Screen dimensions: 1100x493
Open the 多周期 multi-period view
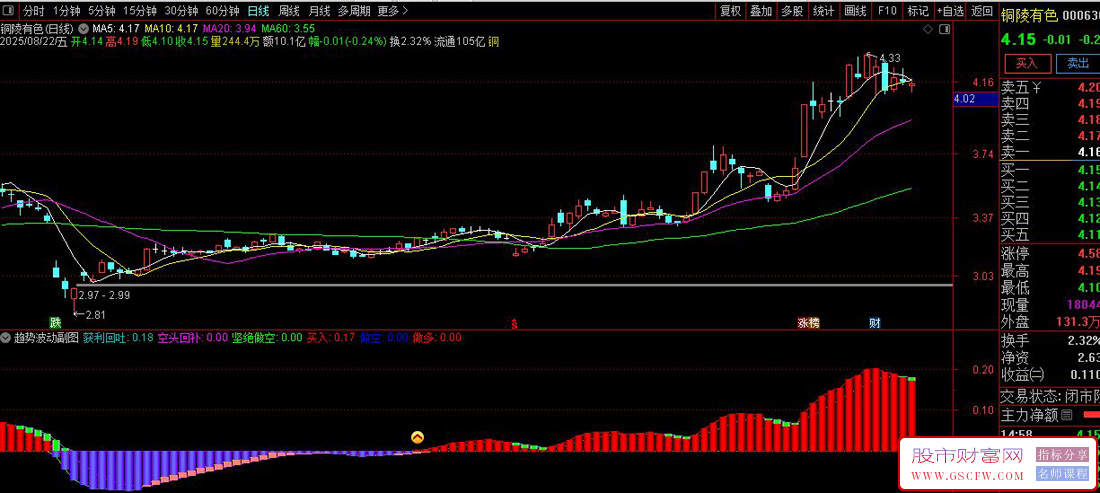[x=354, y=11]
